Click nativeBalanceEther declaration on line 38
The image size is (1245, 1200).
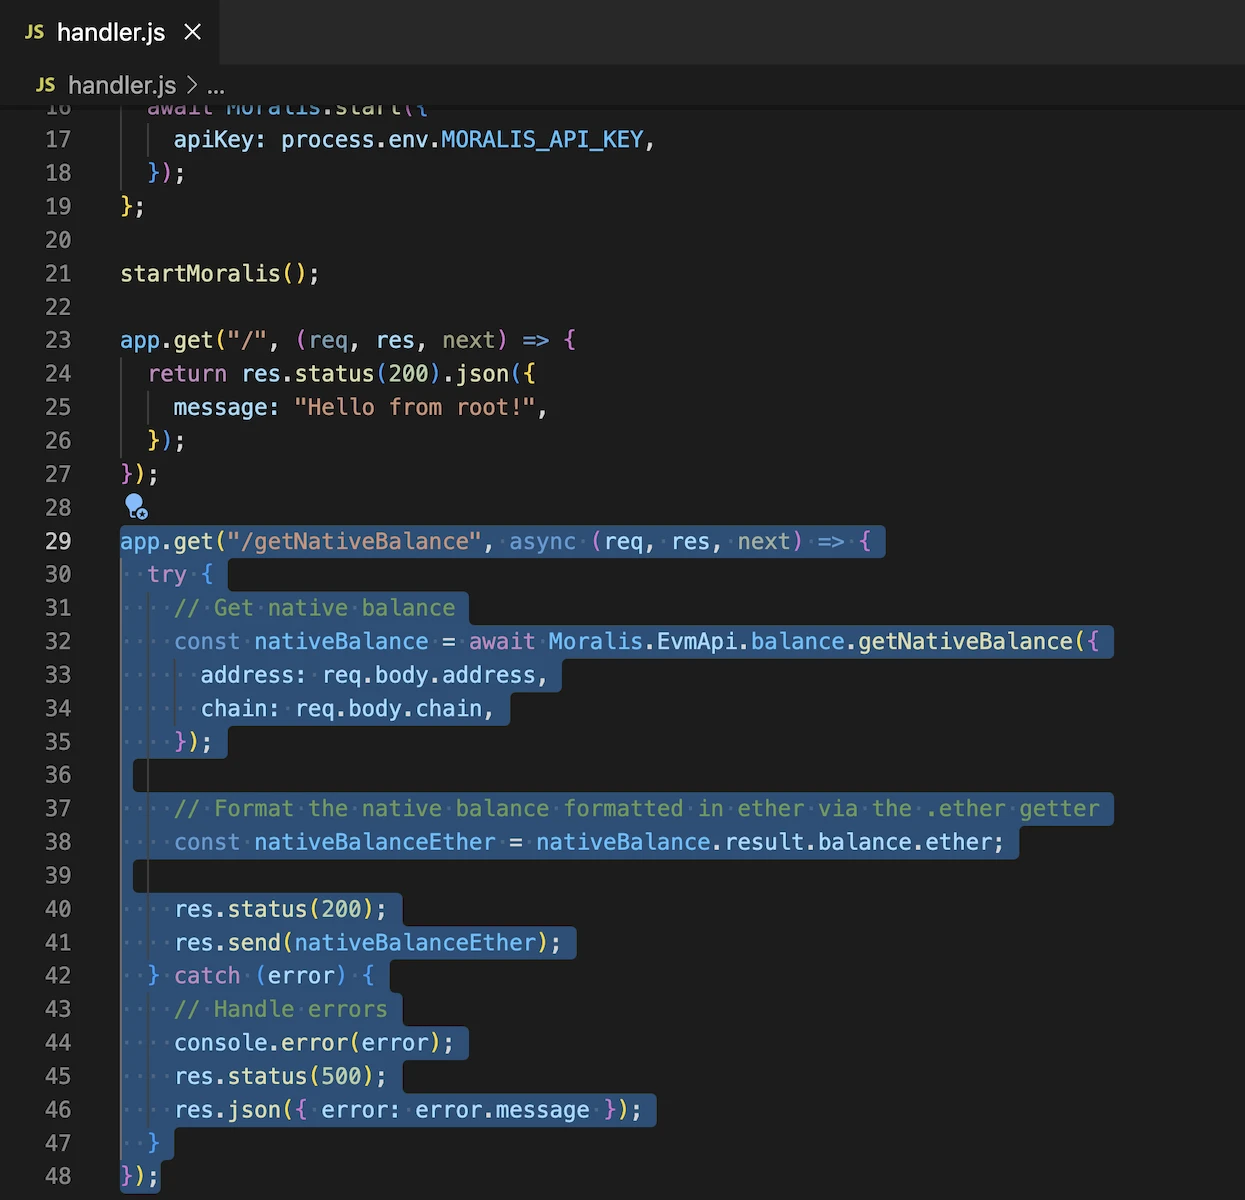374,842
